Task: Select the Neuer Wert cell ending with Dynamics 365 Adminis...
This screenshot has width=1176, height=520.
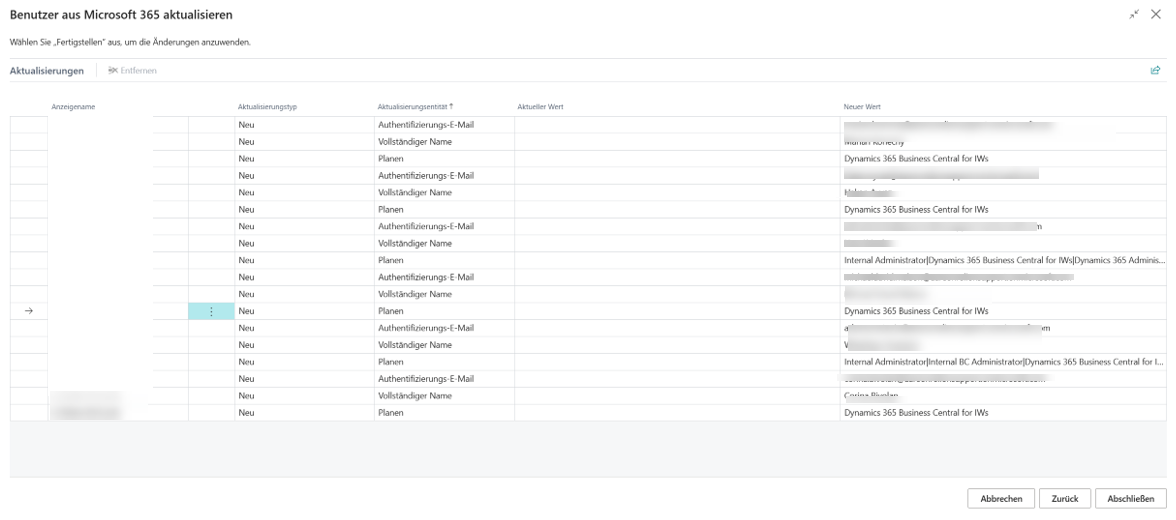Action: pos(1003,260)
